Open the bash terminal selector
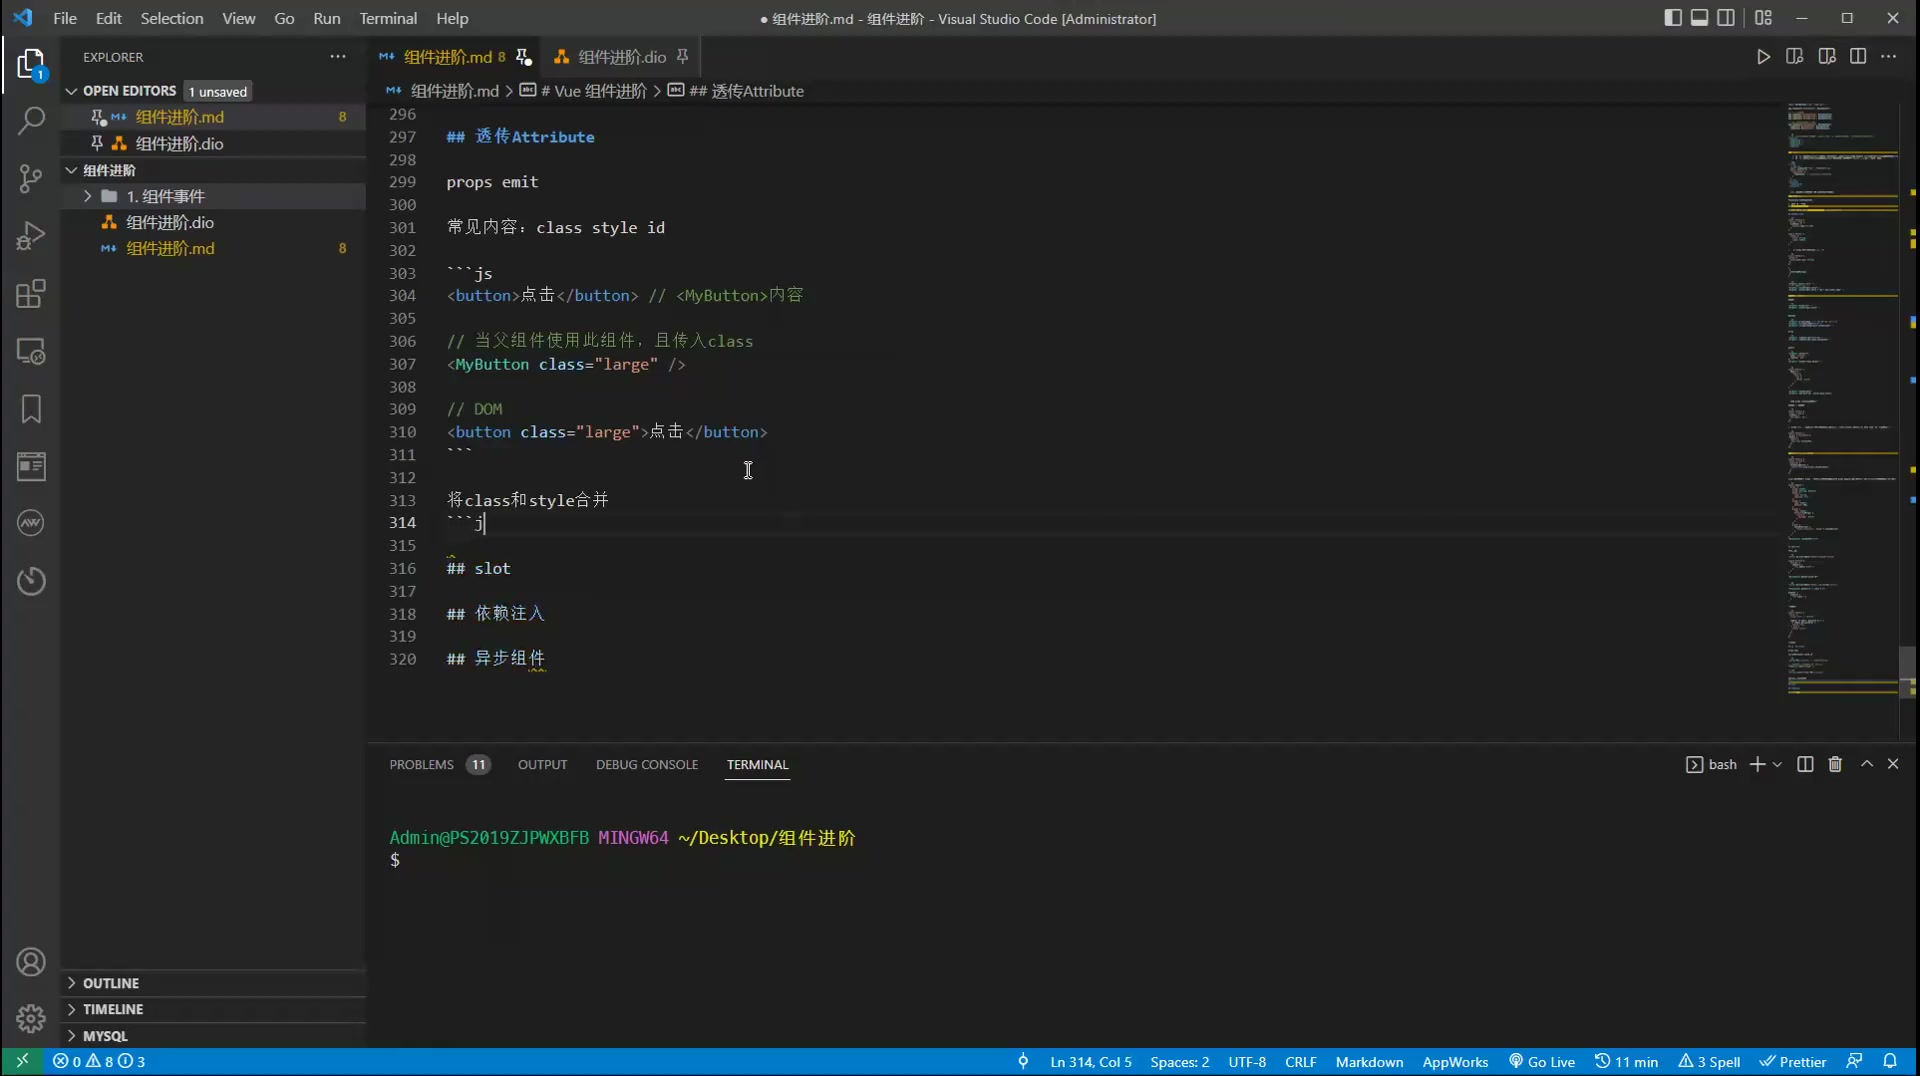Screen dimensions: 1920x1076 (1711, 764)
